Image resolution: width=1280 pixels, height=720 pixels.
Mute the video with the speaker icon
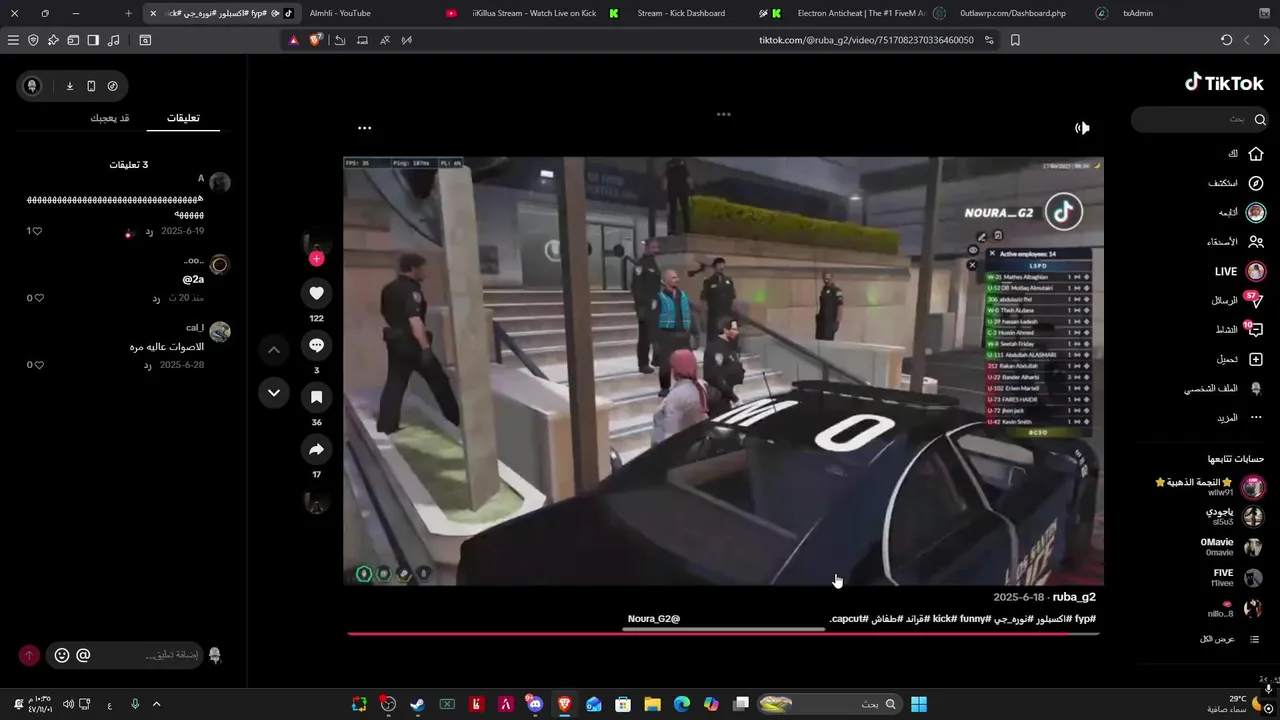[x=1082, y=128]
